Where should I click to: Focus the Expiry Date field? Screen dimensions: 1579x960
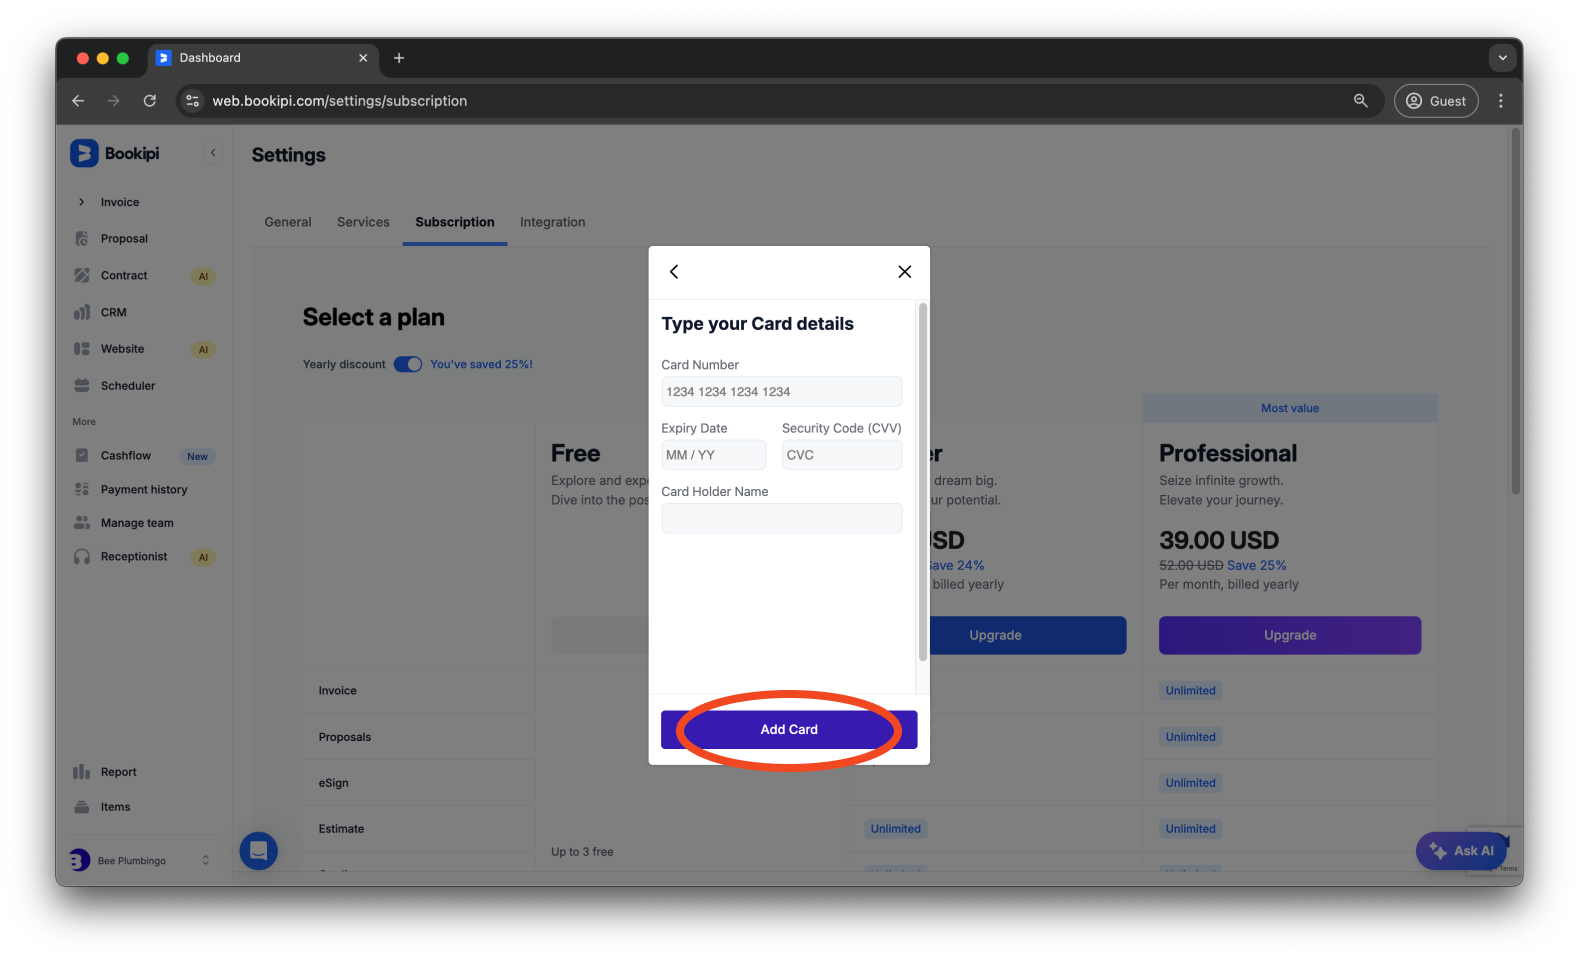(714, 455)
